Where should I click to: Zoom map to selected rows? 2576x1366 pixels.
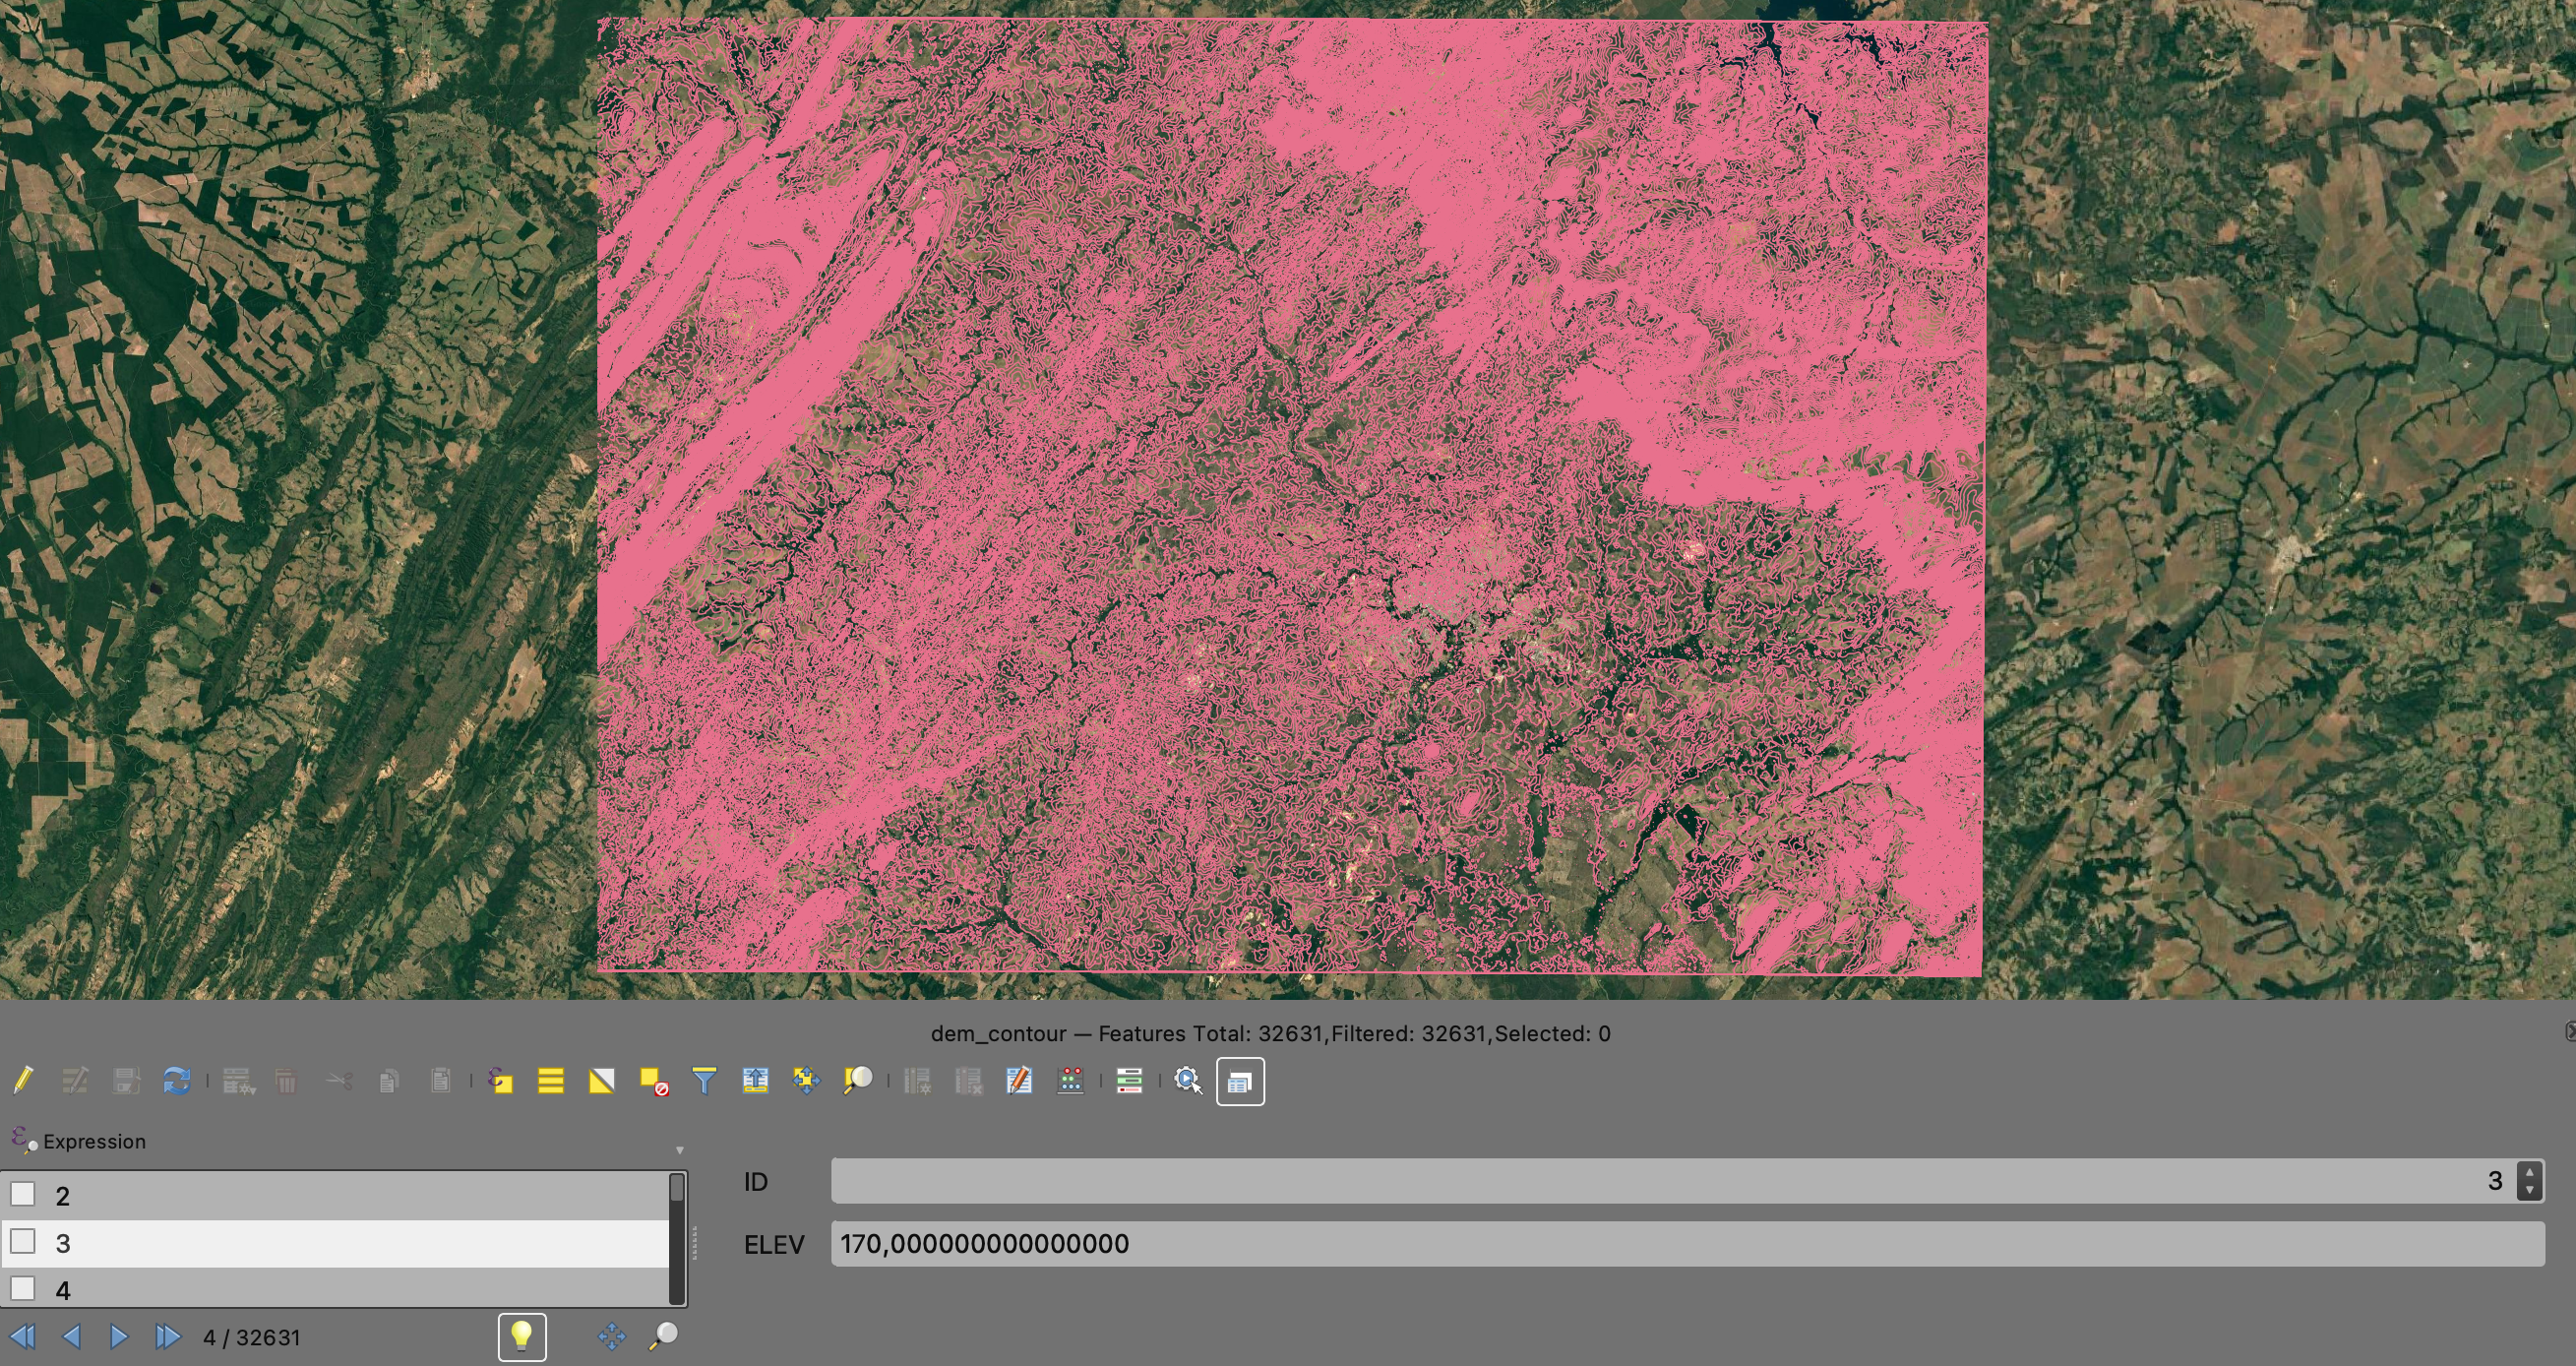tap(858, 1081)
